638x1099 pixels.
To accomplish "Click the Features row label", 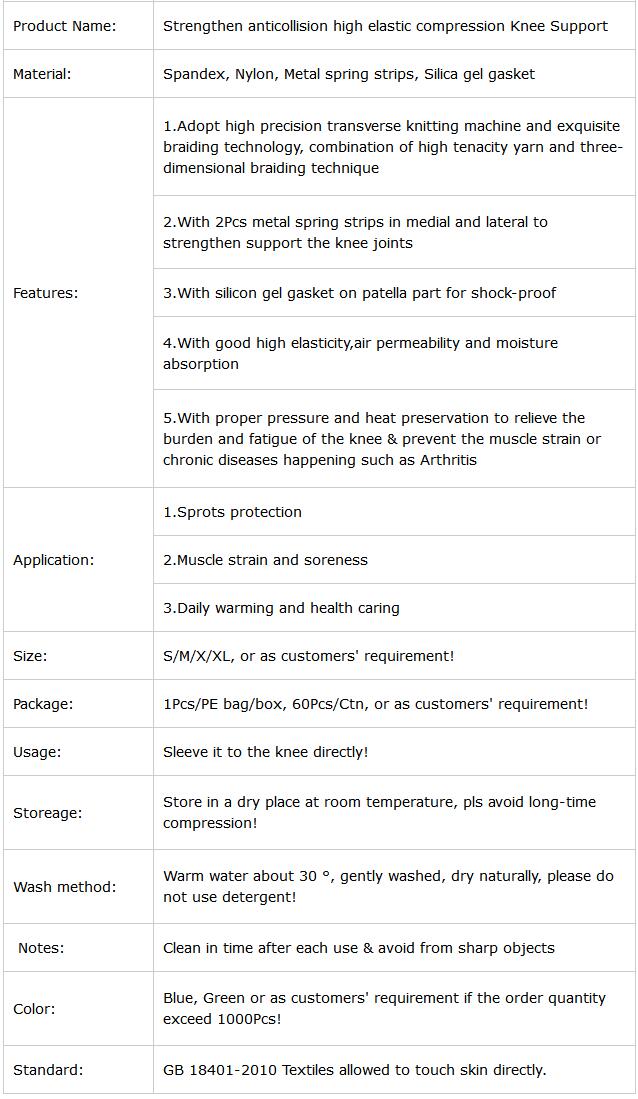I will click(45, 293).
